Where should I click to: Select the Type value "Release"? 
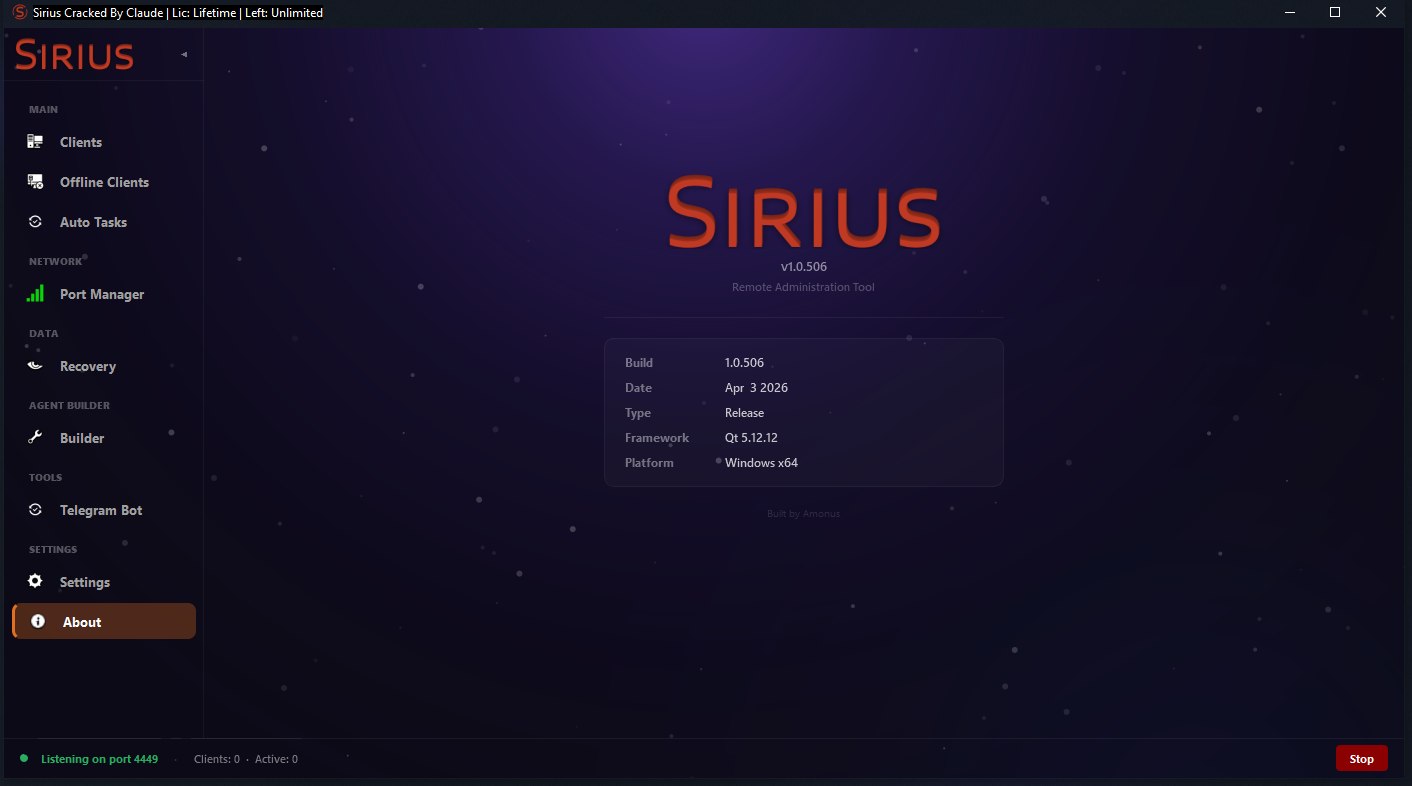(x=744, y=413)
